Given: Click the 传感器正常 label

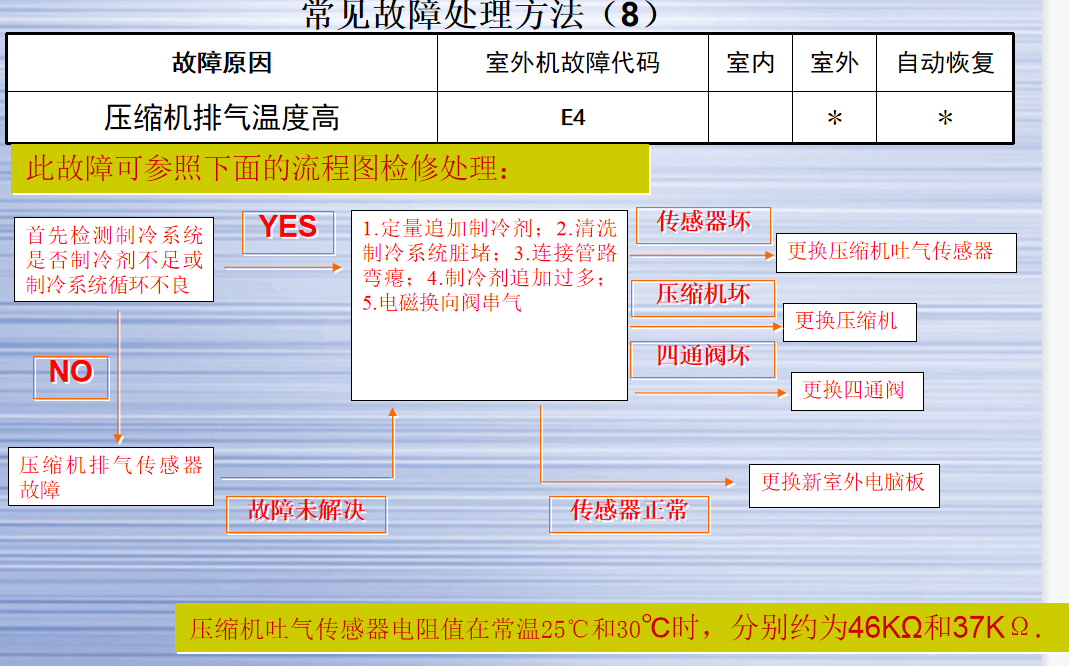Looking at the screenshot, I should pos(629,514).
